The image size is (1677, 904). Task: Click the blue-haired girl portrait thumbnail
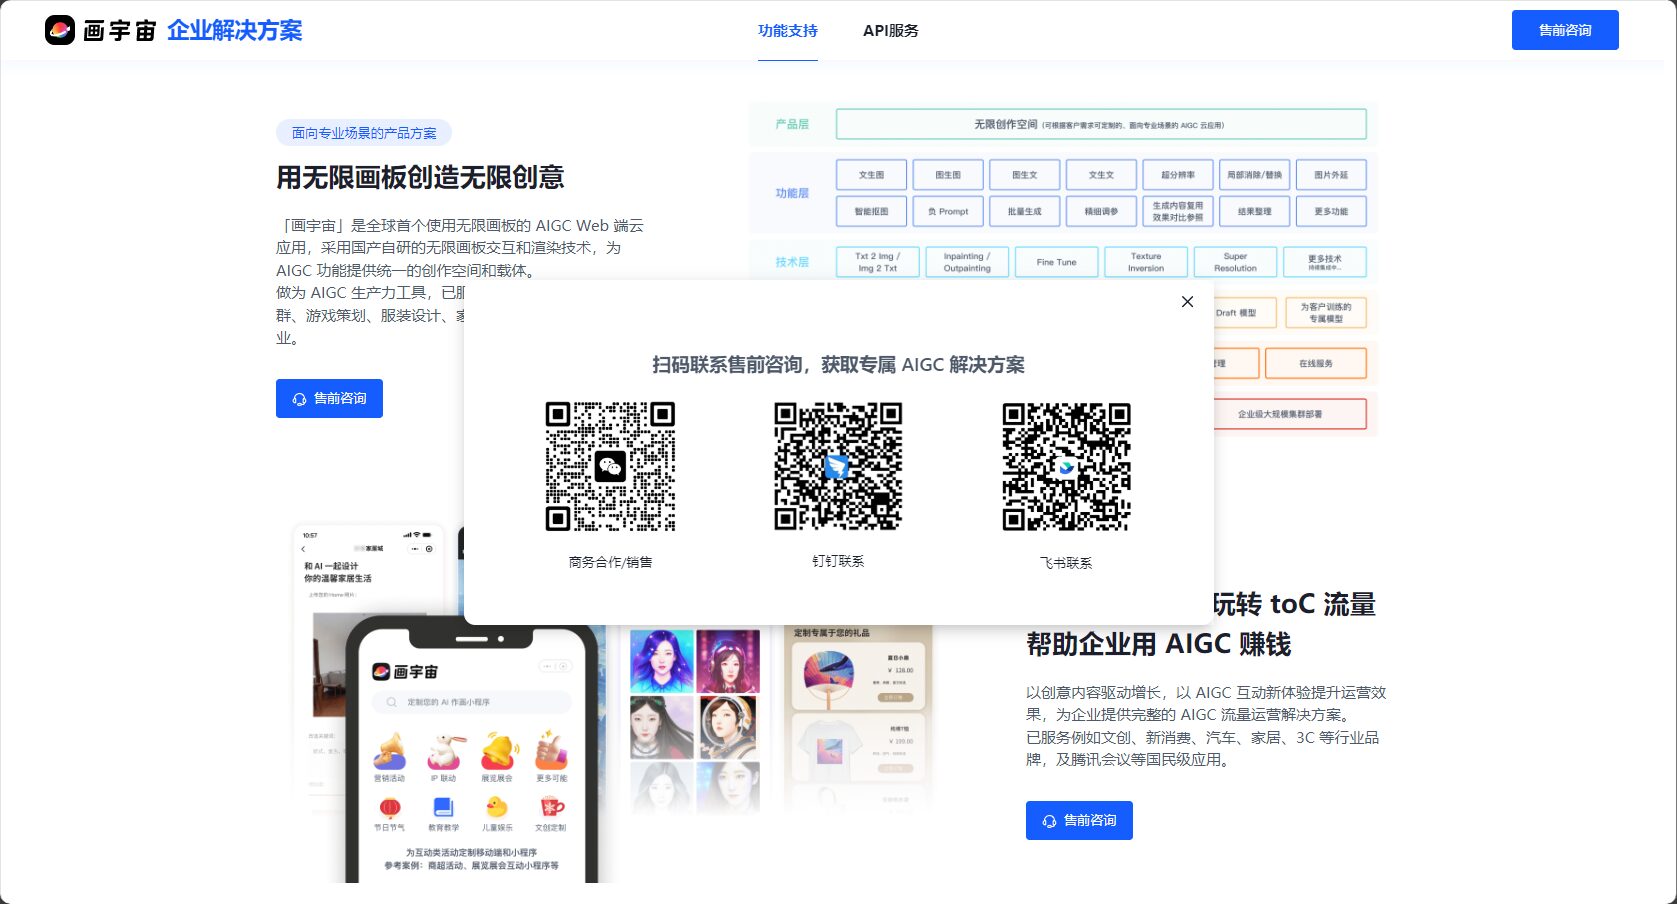point(661,662)
